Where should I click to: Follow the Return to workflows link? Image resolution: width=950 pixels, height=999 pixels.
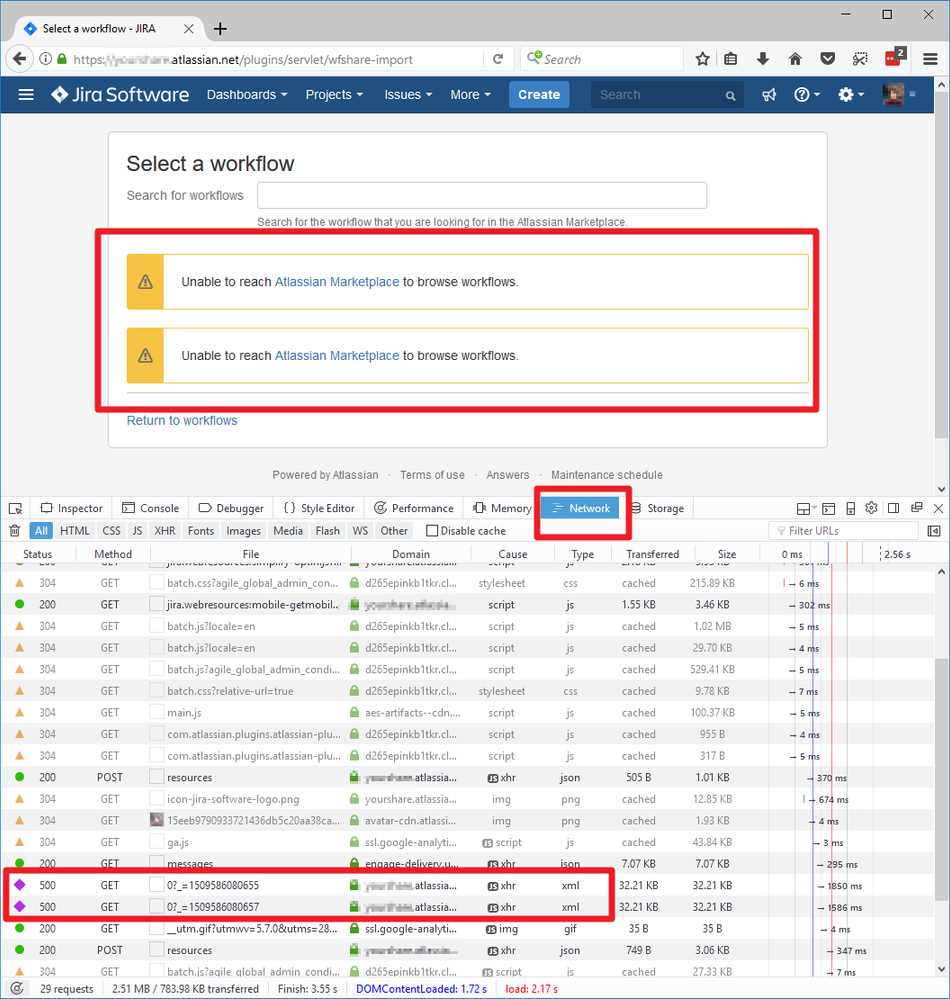[x=182, y=420]
